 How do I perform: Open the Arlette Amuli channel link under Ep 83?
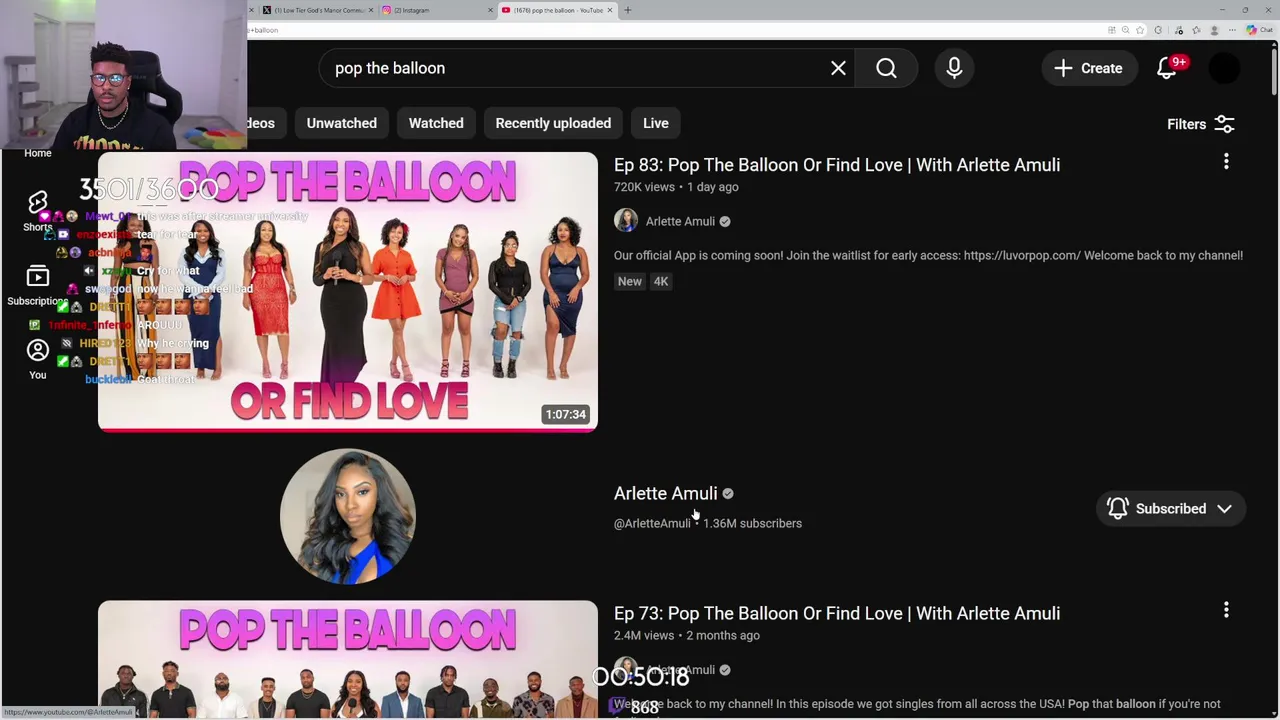680,221
